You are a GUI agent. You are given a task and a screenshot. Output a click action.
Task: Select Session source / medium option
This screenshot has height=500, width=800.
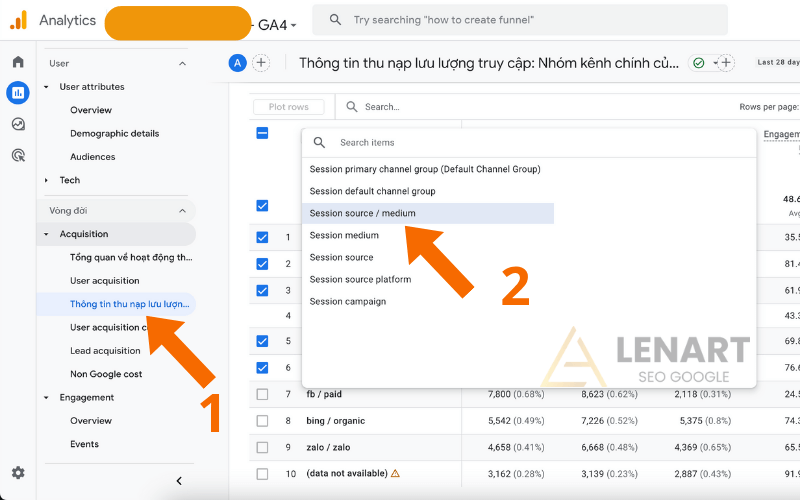coord(362,213)
